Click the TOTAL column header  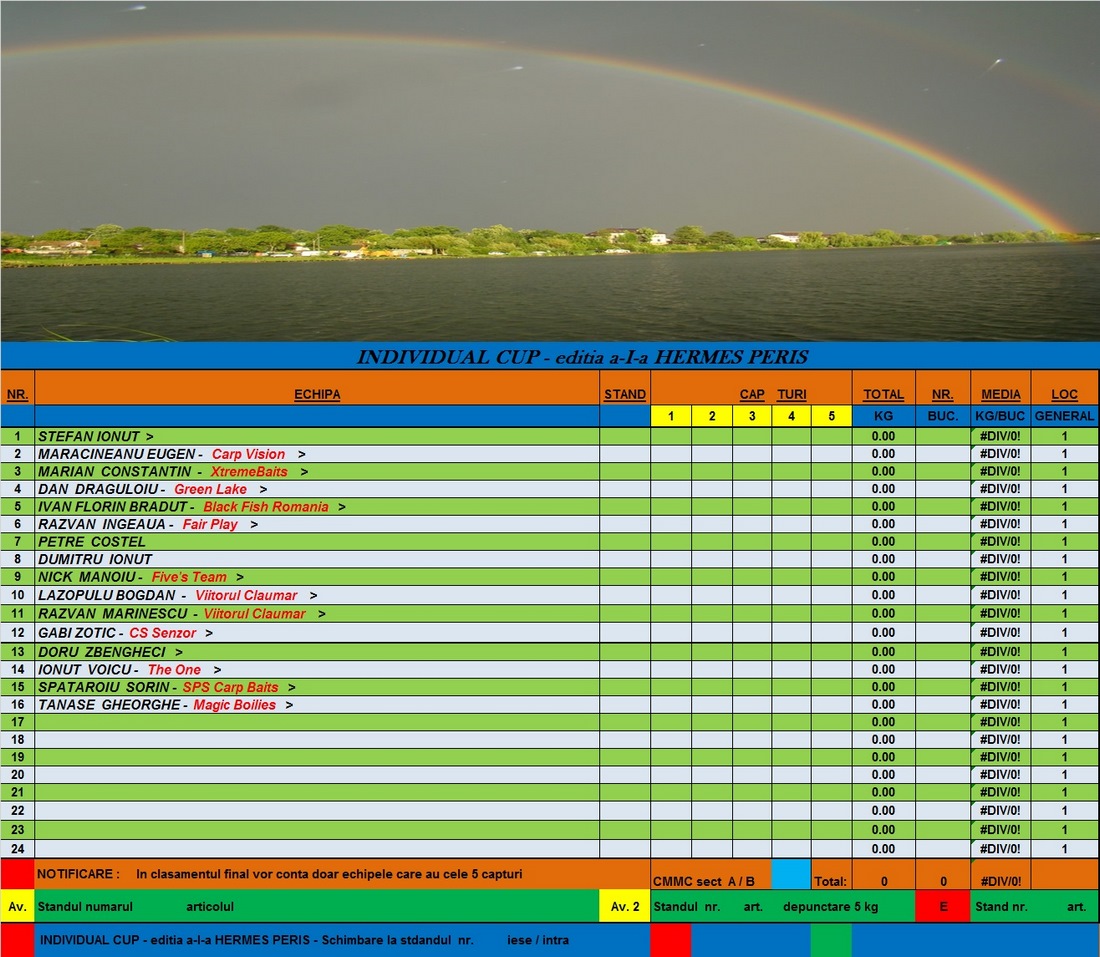(x=883, y=395)
